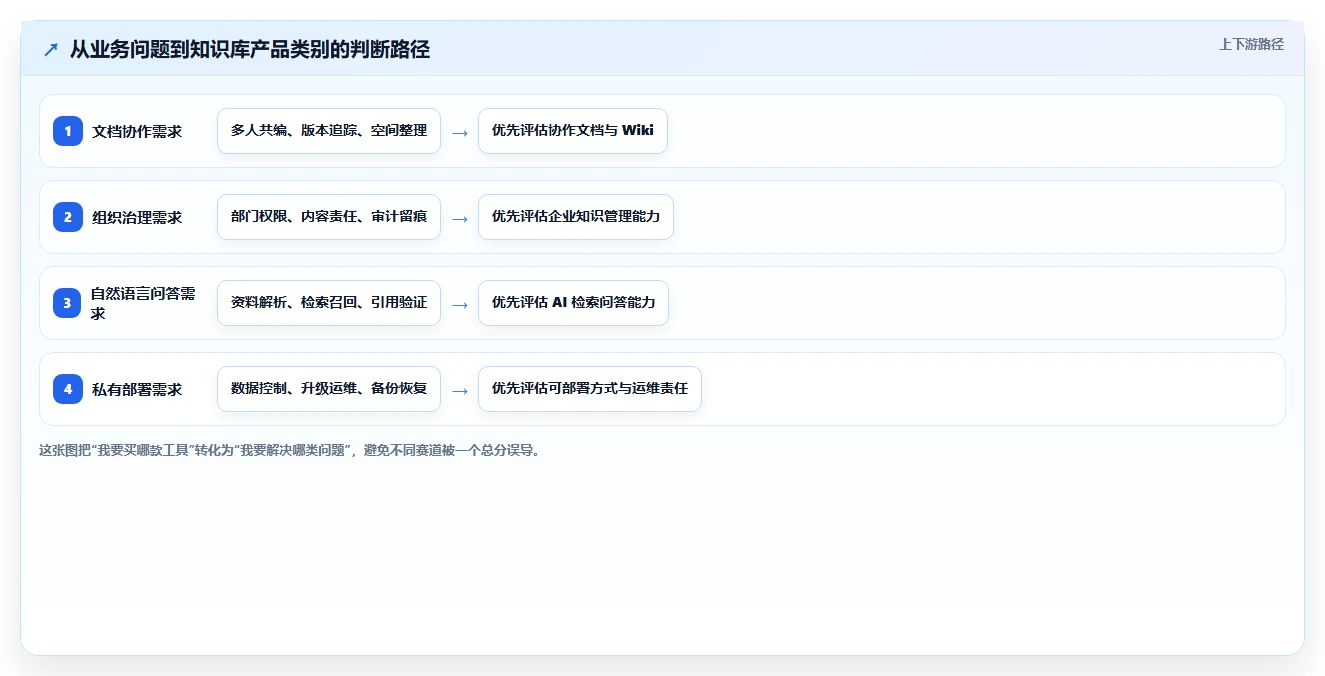
Task: Click the 优先评估可部署方式与运维责任 box
Action: [590, 389]
